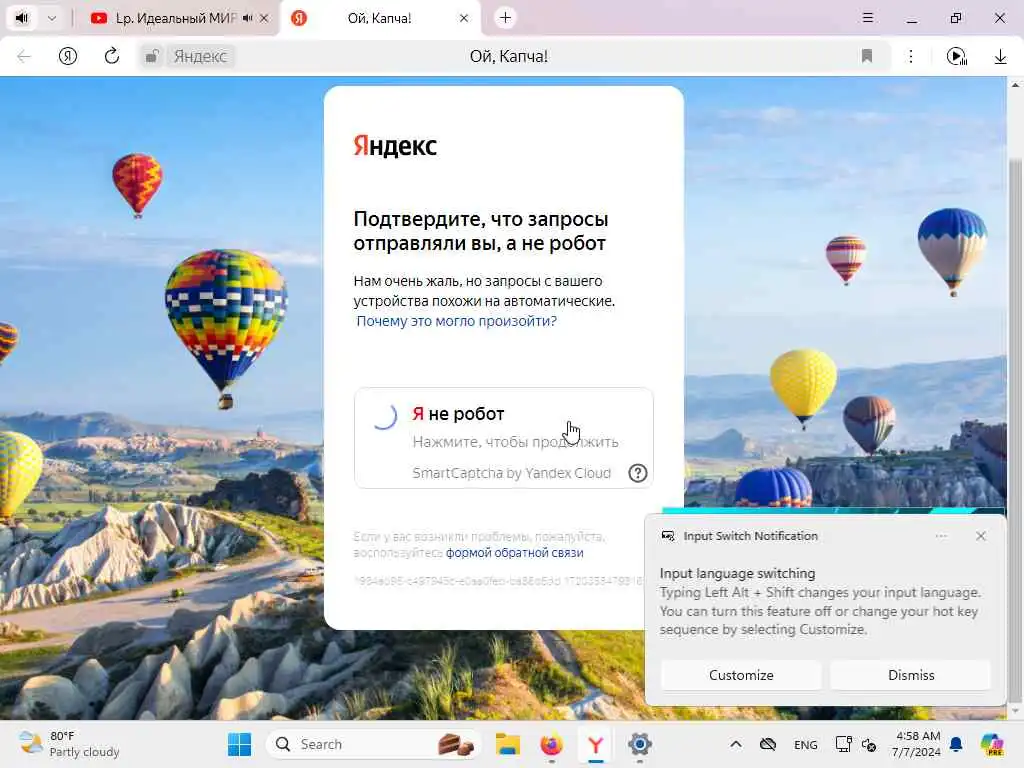Open the browser hamburger menu

tap(868, 18)
